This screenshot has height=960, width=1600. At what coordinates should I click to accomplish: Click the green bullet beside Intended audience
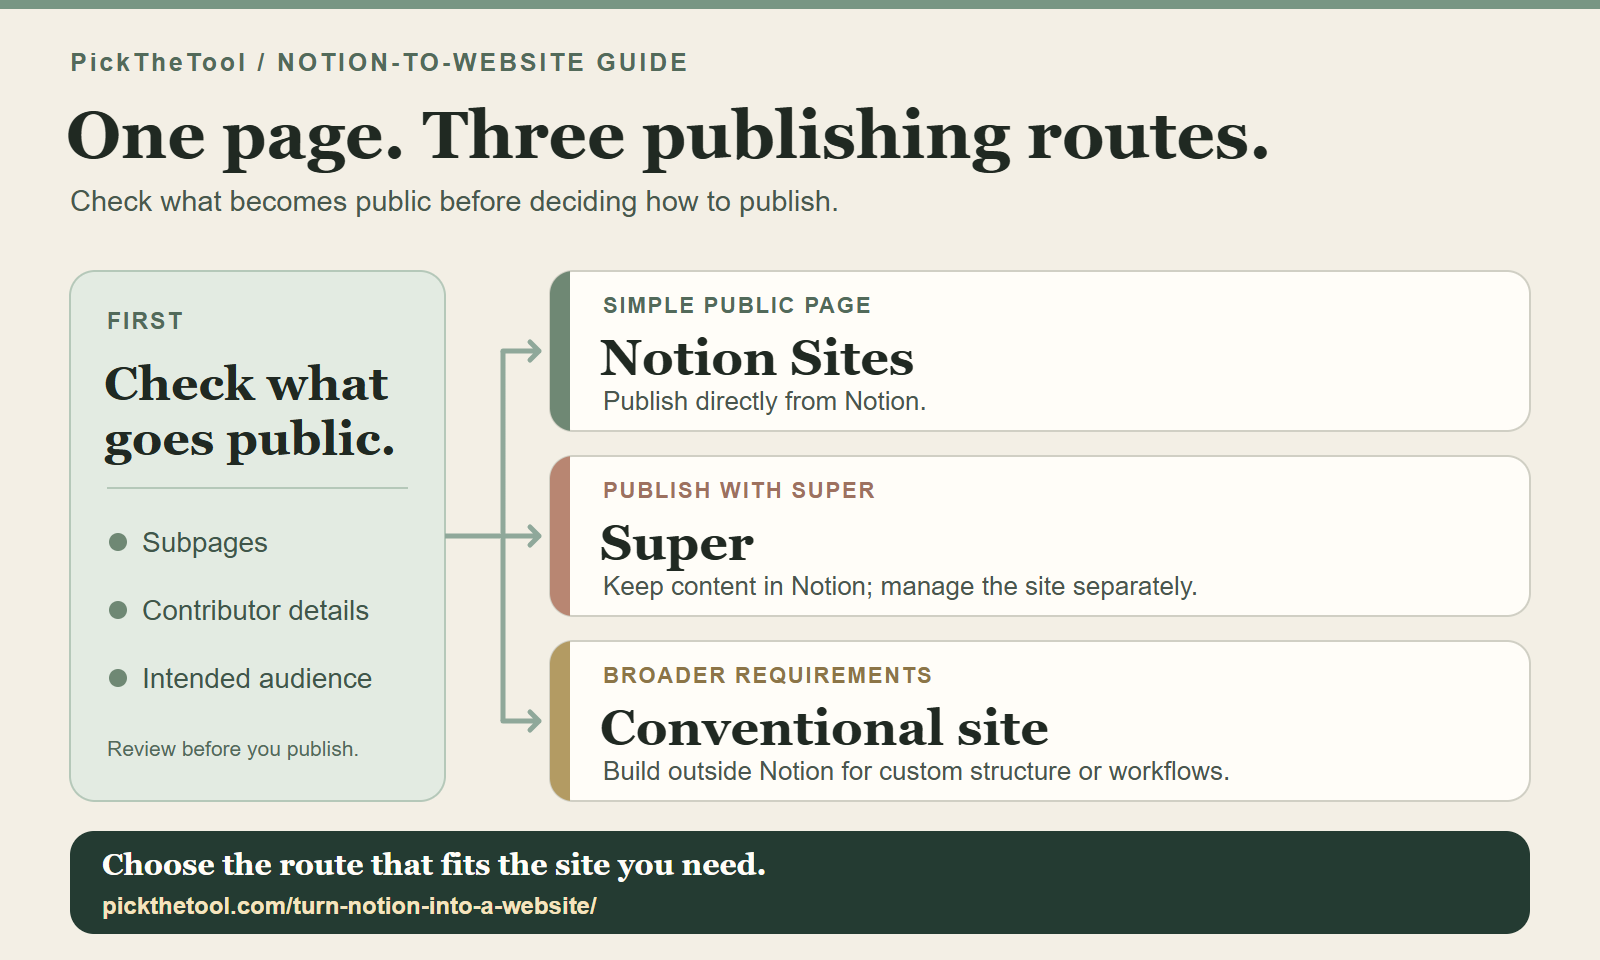(118, 678)
